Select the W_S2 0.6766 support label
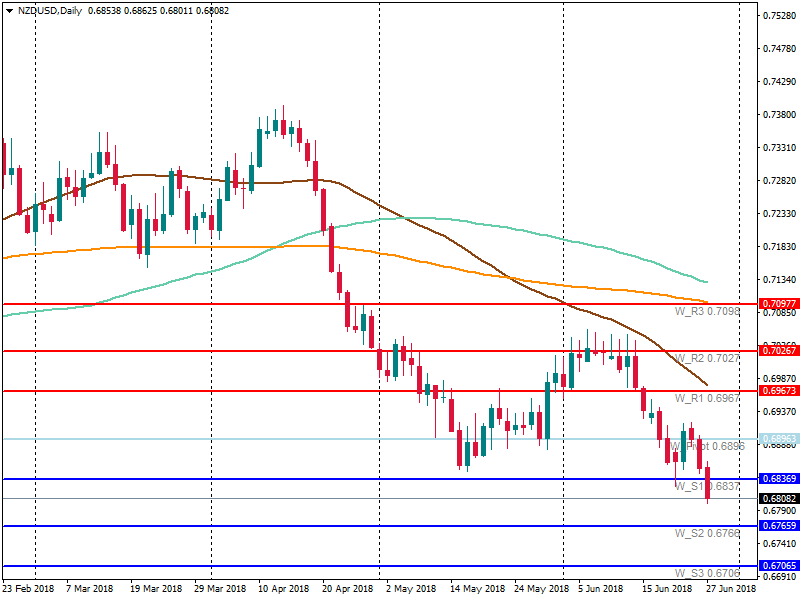Screen dimensions: 800x600 click(707, 534)
